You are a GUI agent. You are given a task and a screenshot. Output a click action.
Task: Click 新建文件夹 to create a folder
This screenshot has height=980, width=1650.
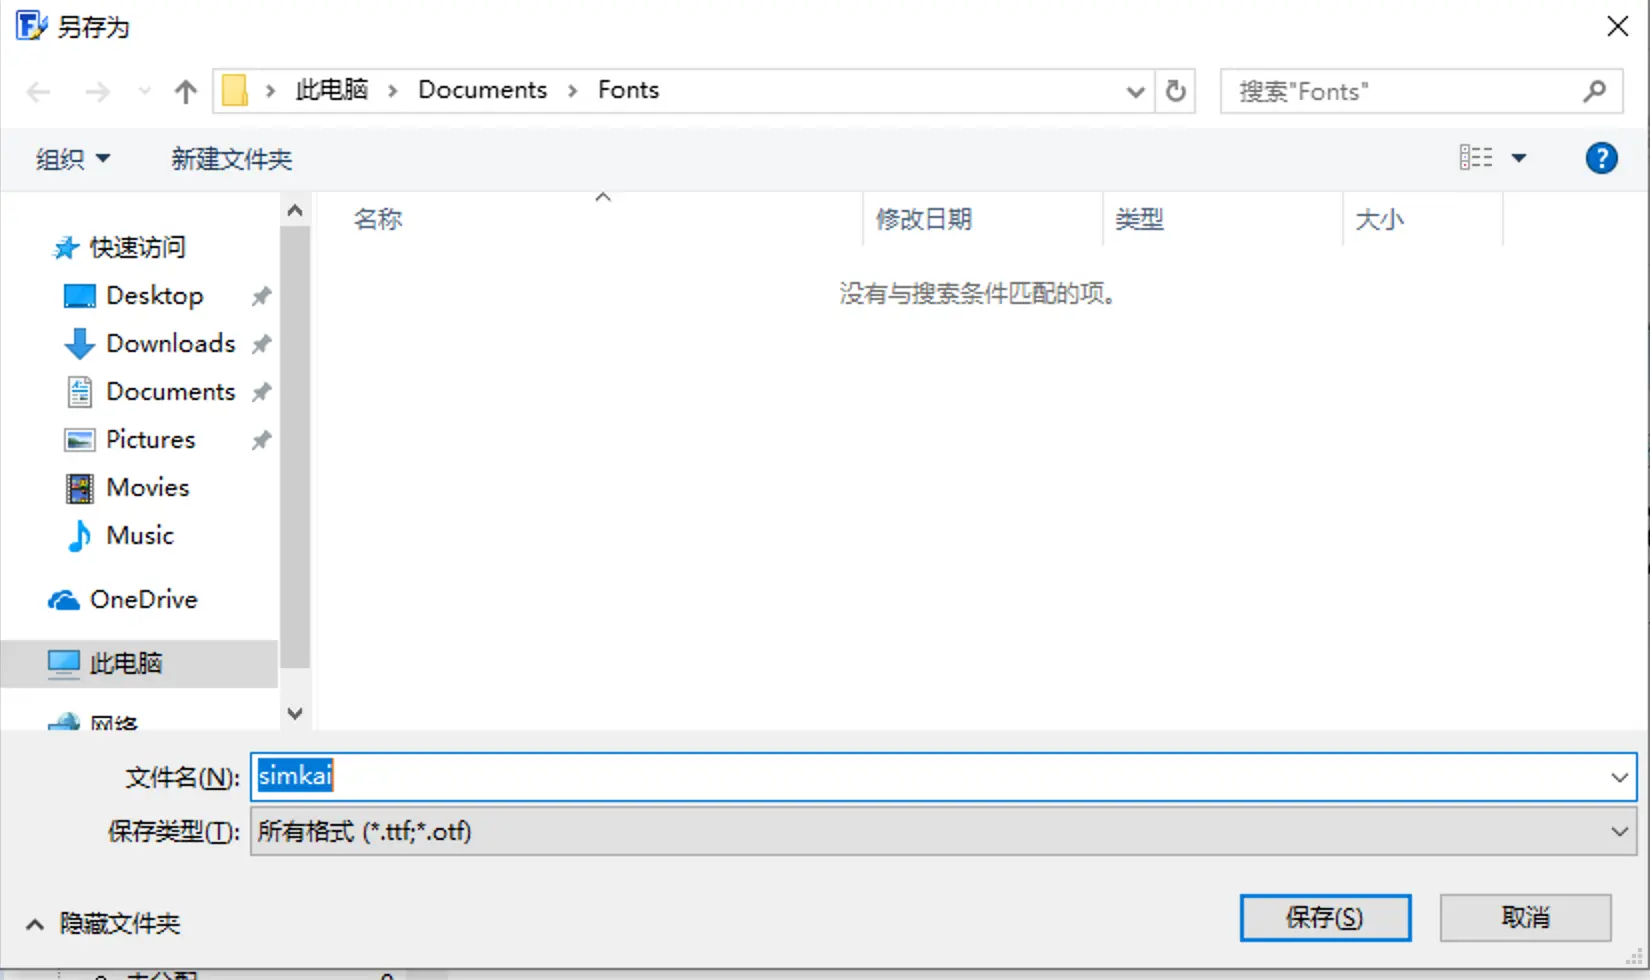coord(231,158)
